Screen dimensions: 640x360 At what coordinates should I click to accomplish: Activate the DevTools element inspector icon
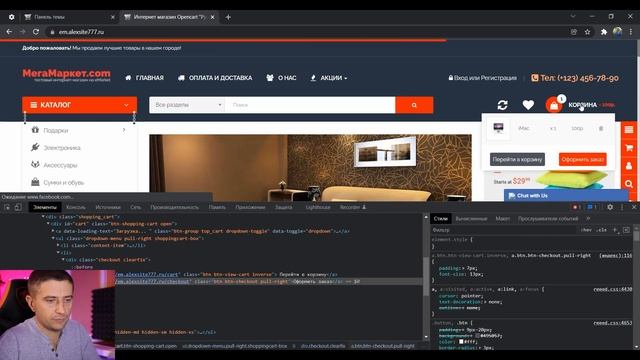(x=7, y=207)
